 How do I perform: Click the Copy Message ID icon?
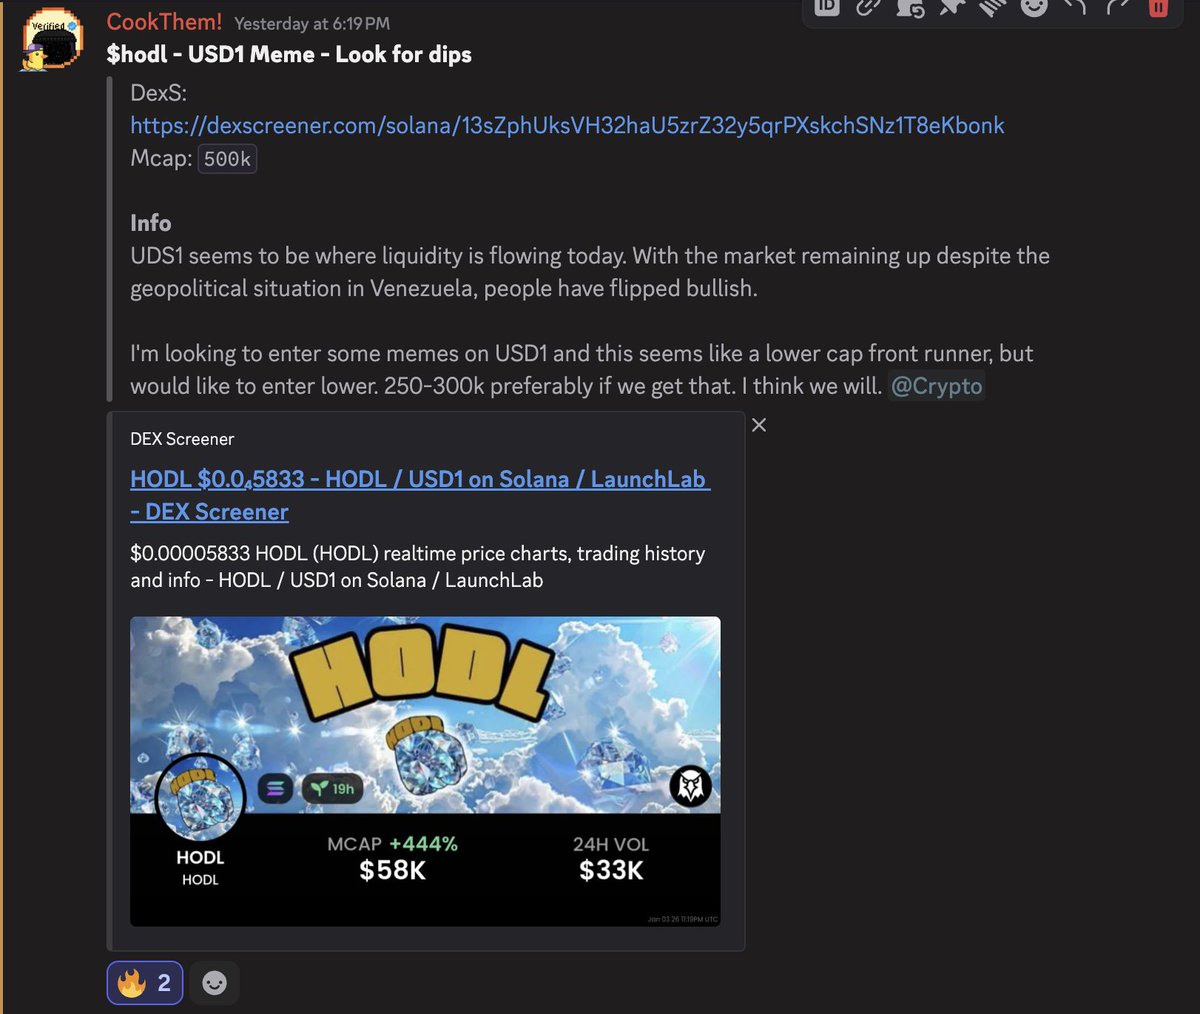826,7
